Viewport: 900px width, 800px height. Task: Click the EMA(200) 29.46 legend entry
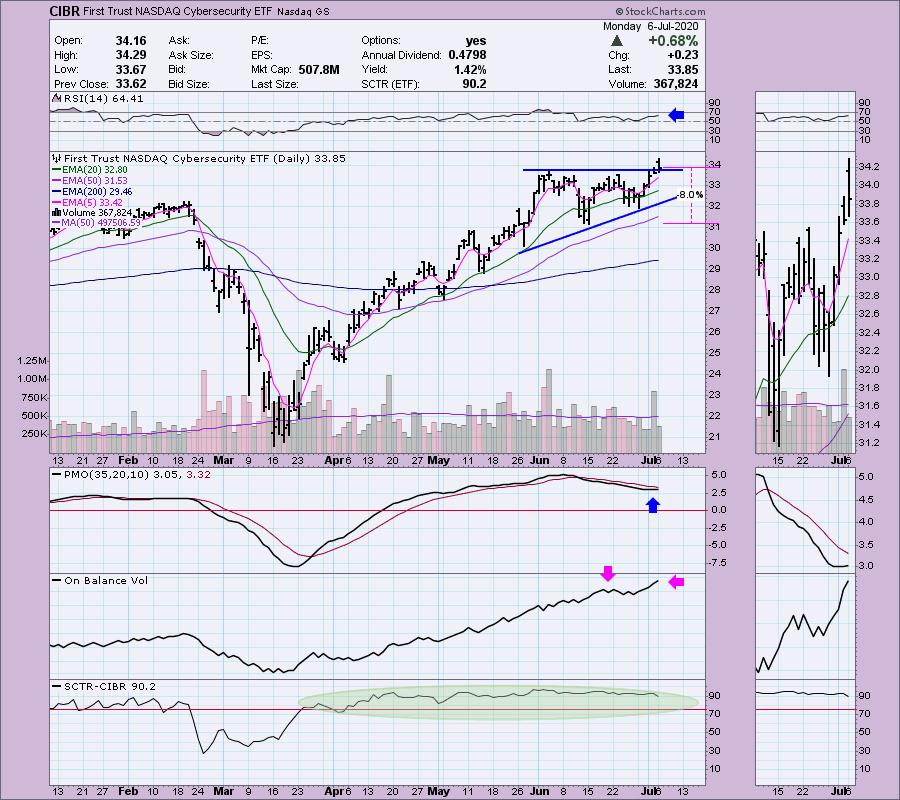[x=92, y=192]
